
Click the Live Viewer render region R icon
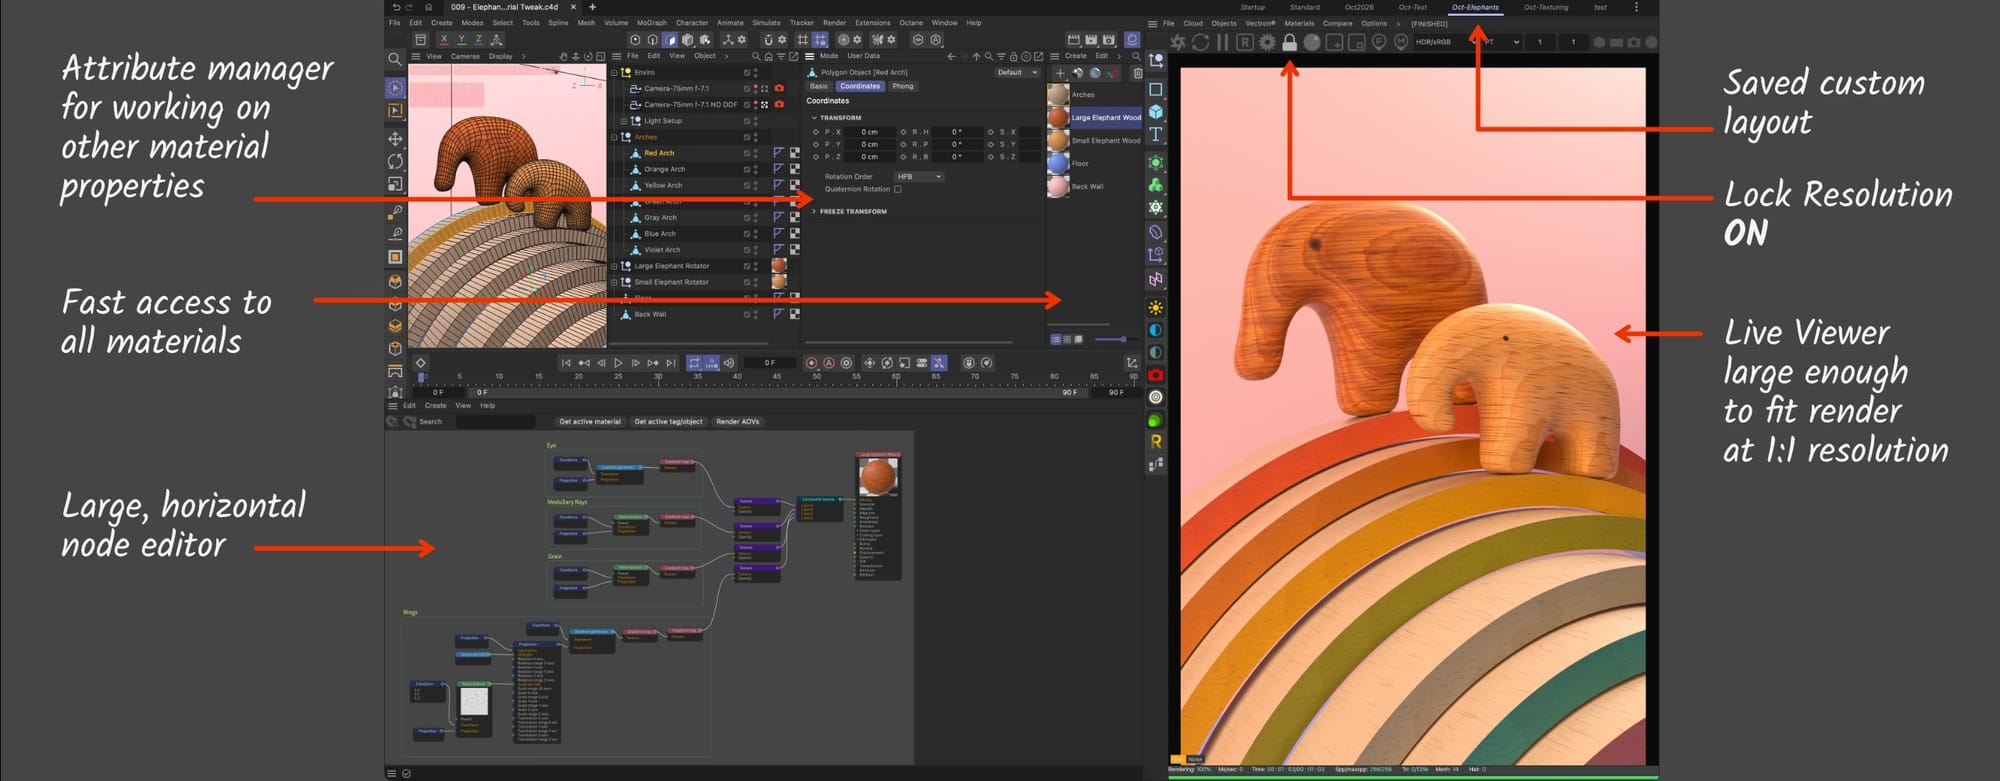(x=1245, y=42)
